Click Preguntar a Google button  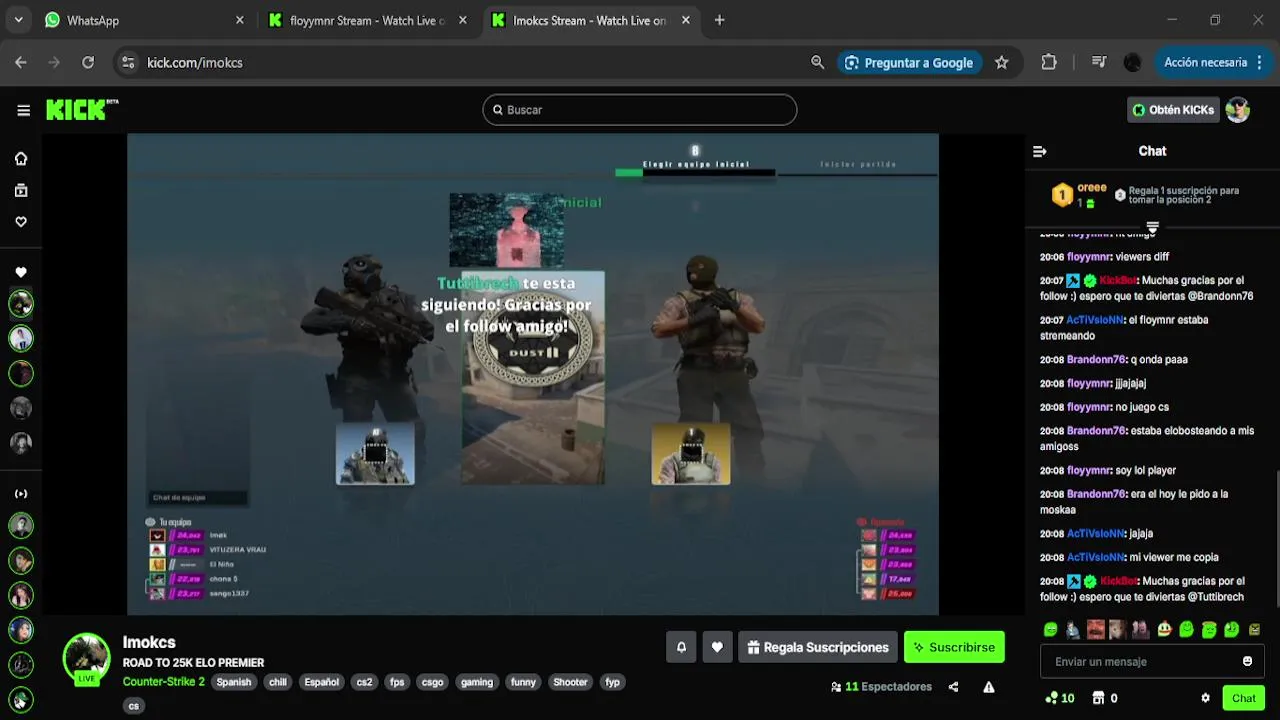(x=909, y=62)
